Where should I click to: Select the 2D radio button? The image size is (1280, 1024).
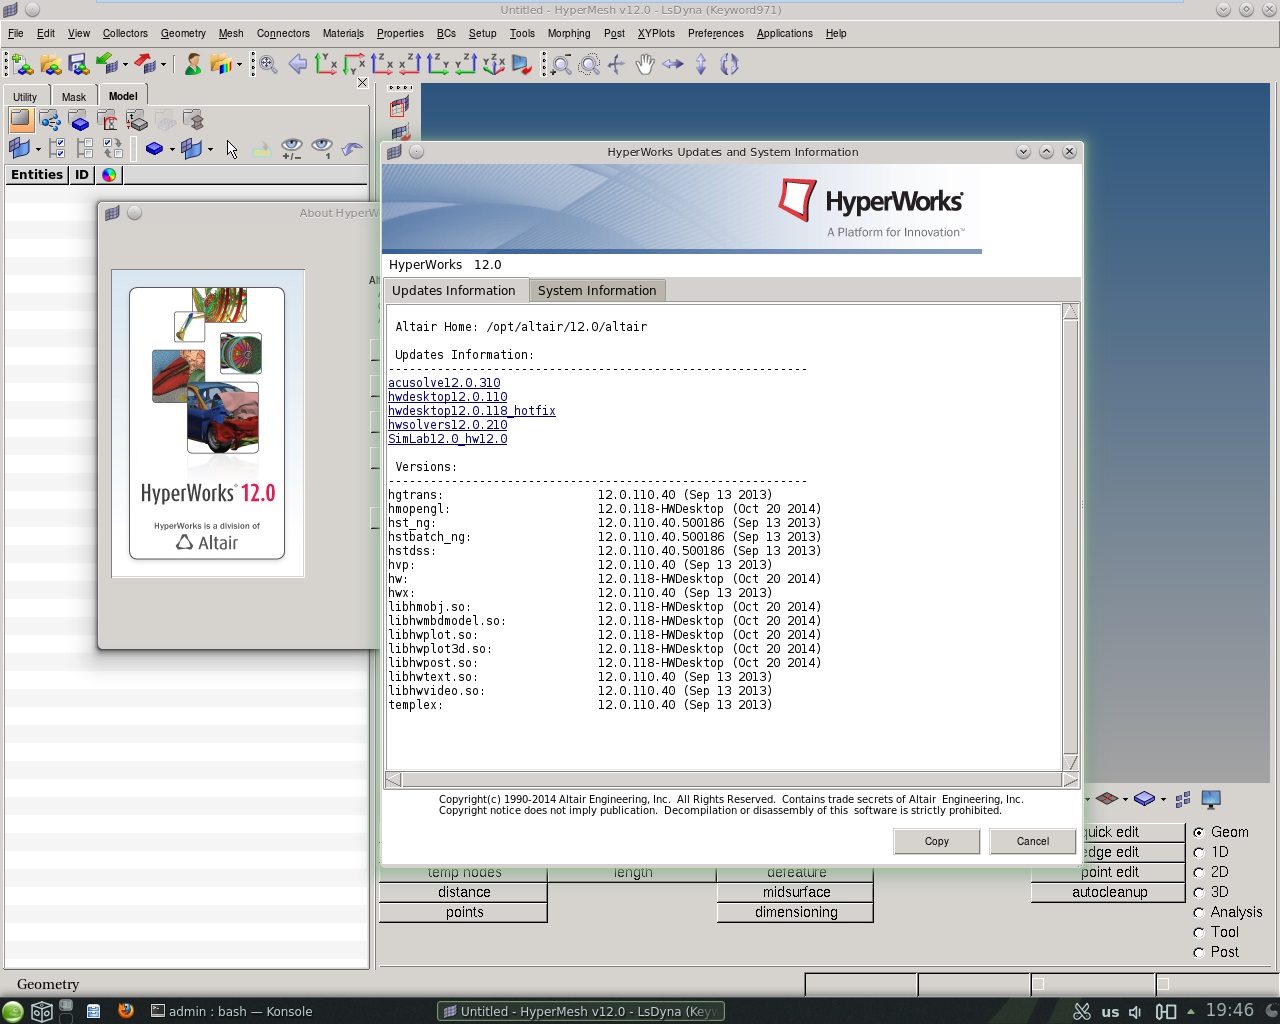1199,872
